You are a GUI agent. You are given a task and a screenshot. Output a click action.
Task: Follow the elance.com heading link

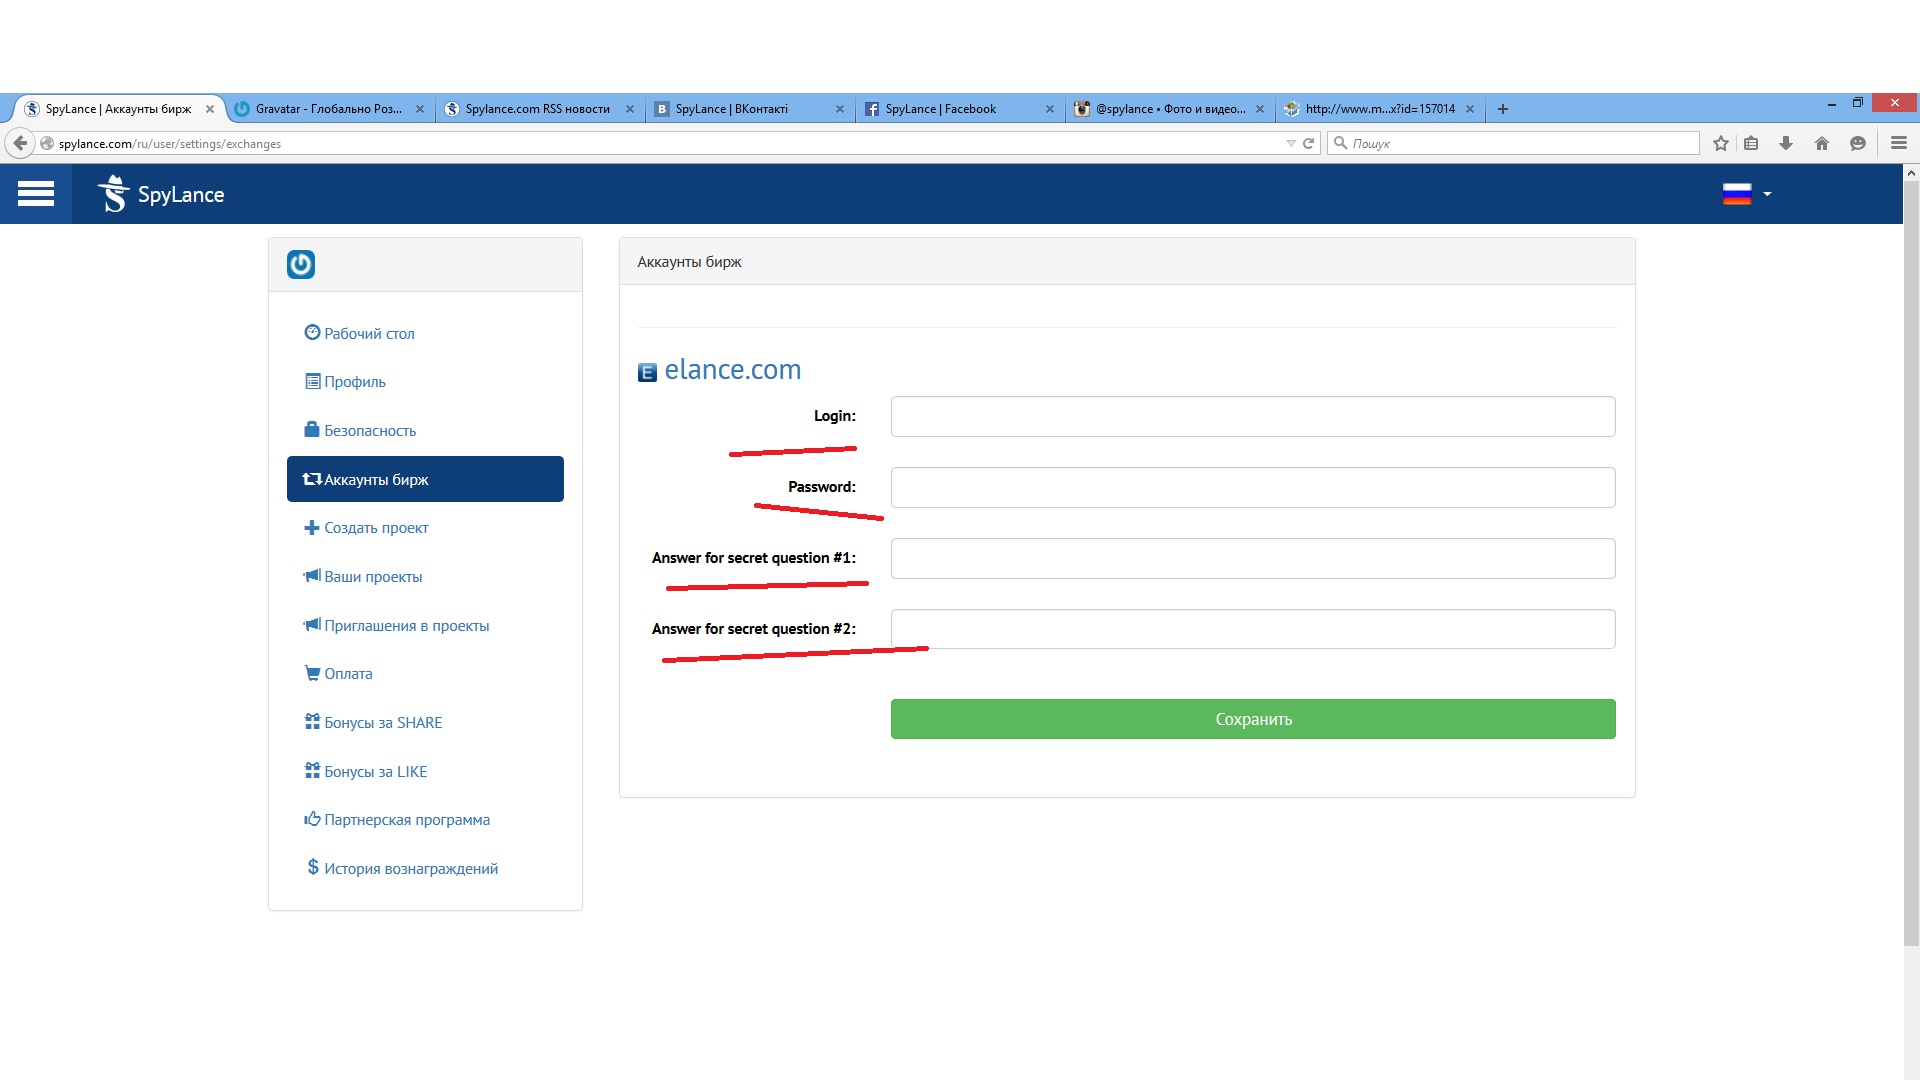tap(732, 370)
